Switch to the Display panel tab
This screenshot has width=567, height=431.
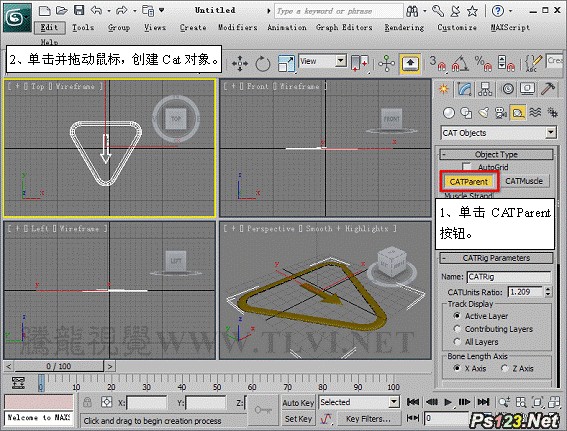click(x=528, y=89)
